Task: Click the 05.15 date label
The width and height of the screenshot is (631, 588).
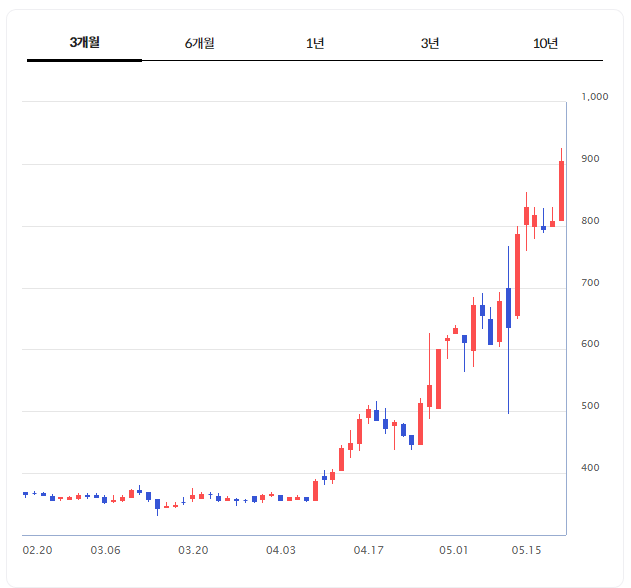Action: click(x=526, y=550)
